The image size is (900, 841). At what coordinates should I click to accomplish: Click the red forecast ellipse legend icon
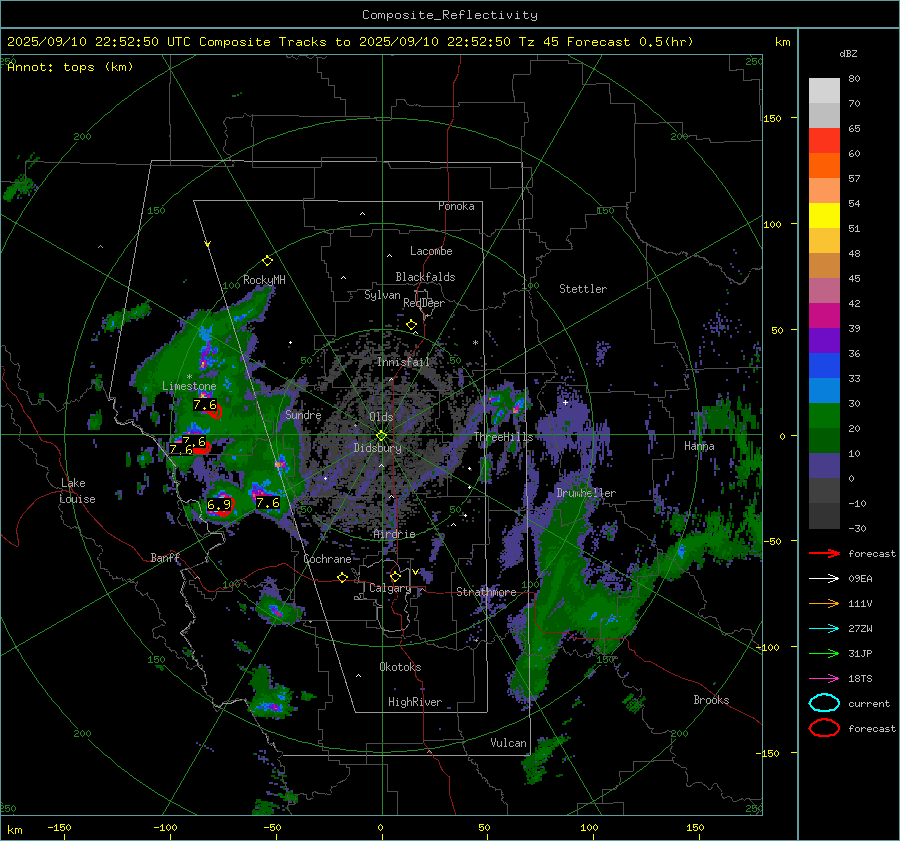pos(824,728)
